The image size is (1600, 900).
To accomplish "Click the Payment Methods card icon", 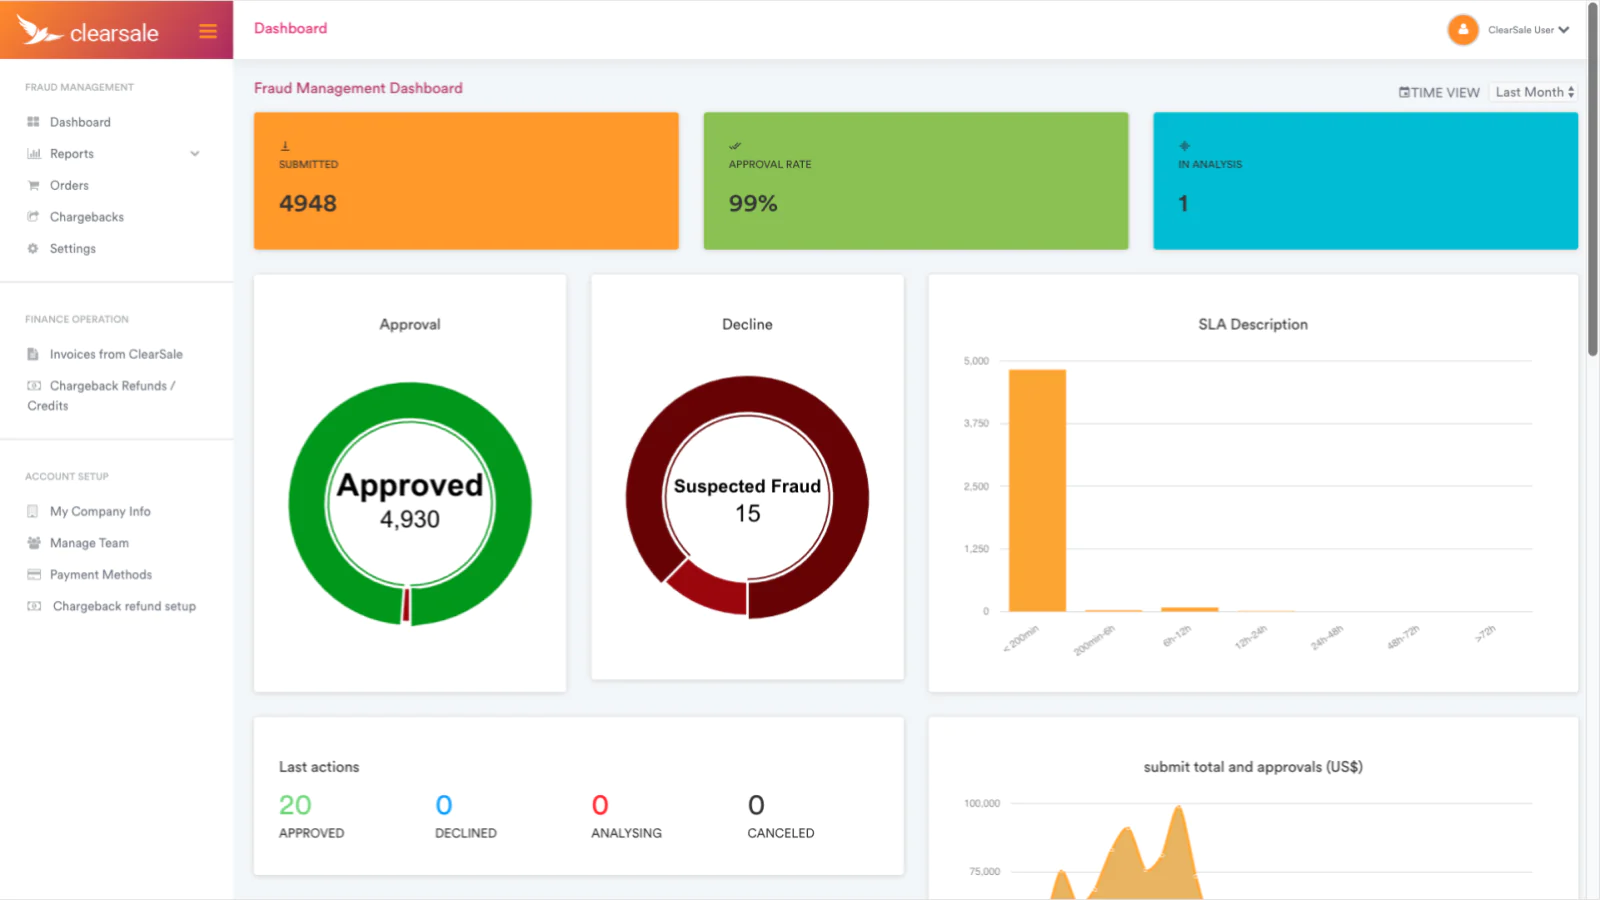I will tap(33, 575).
